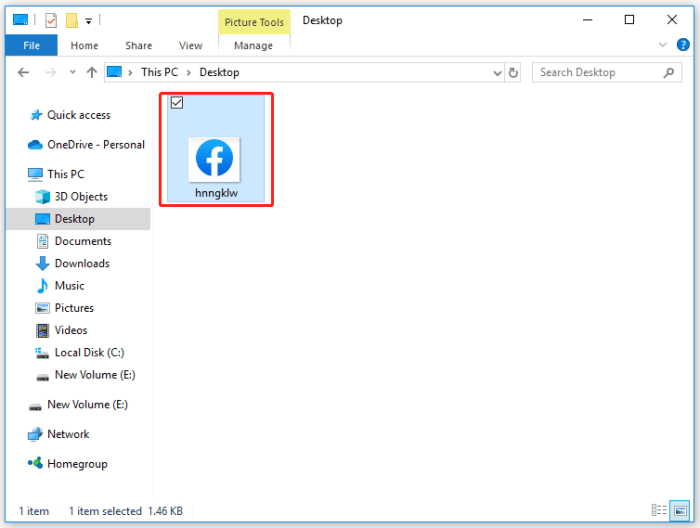Click the Up one level arrow
The height and width of the screenshot is (528, 700).
click(92, 72)
